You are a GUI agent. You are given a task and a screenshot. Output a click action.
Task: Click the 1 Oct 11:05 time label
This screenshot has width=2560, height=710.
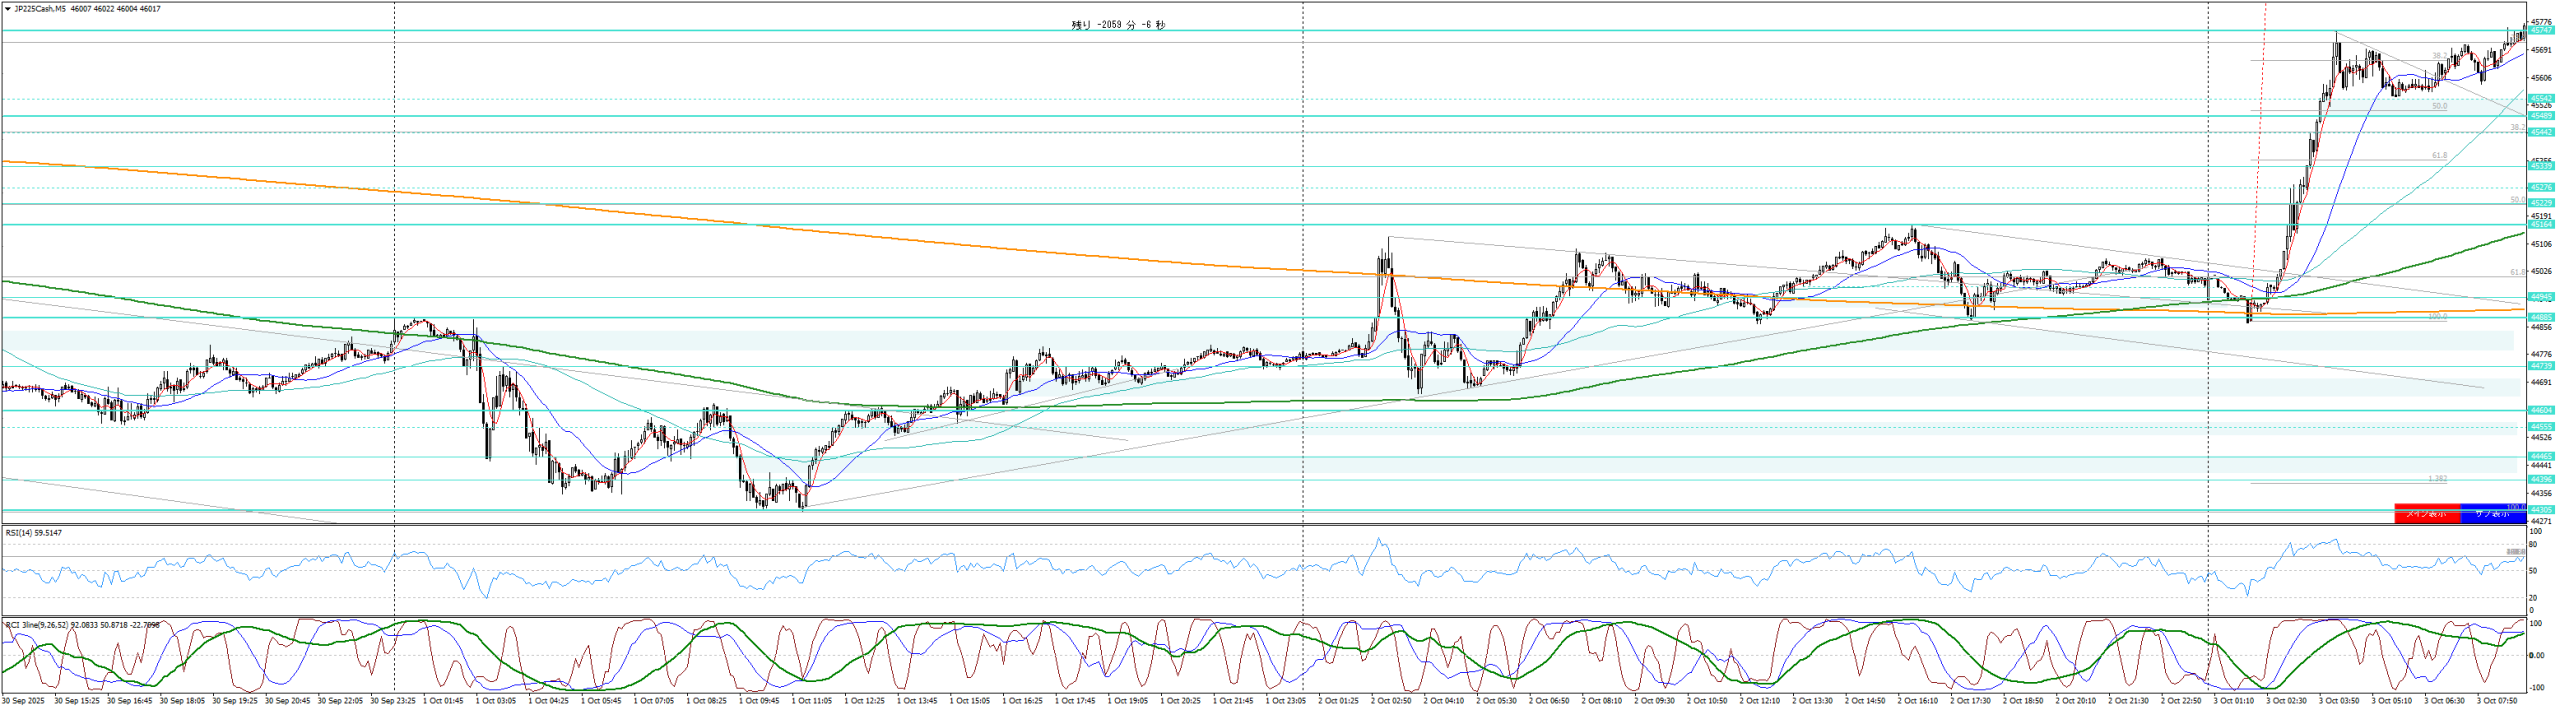[811, 701]
